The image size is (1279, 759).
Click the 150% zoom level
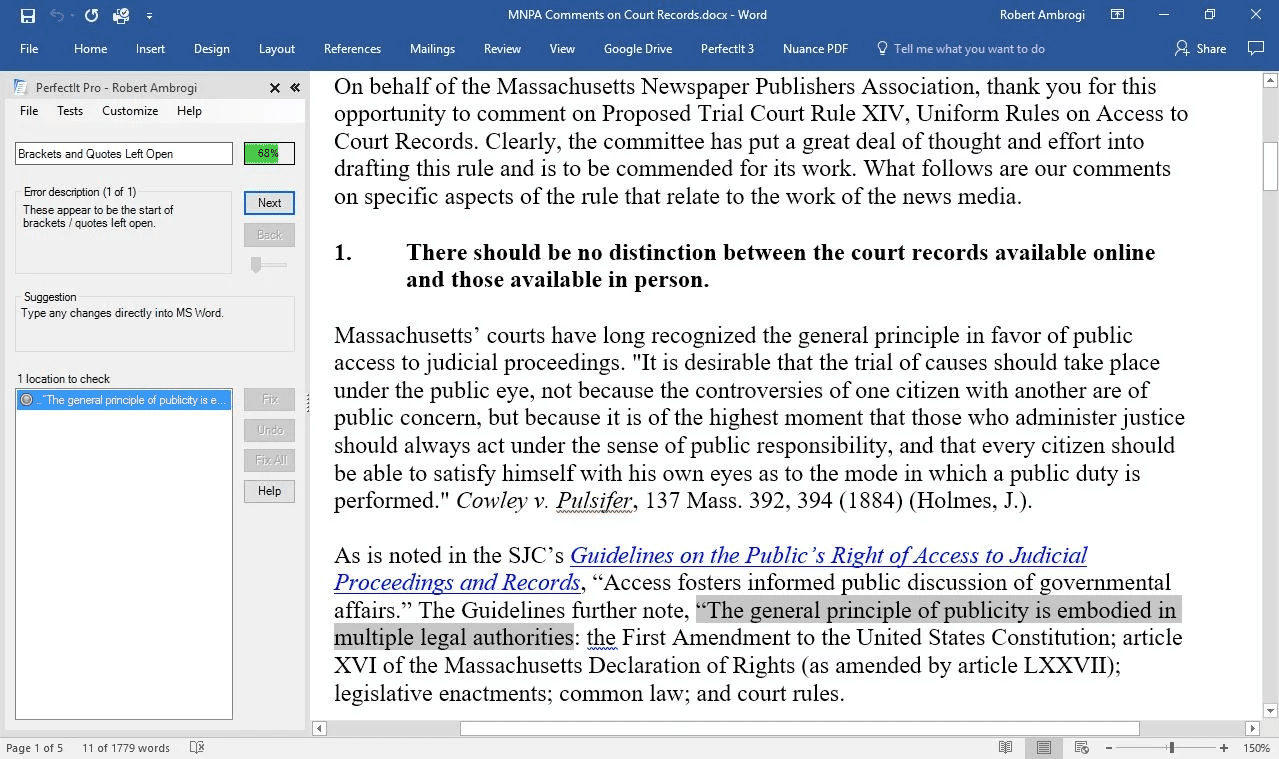pos(1256,748)
